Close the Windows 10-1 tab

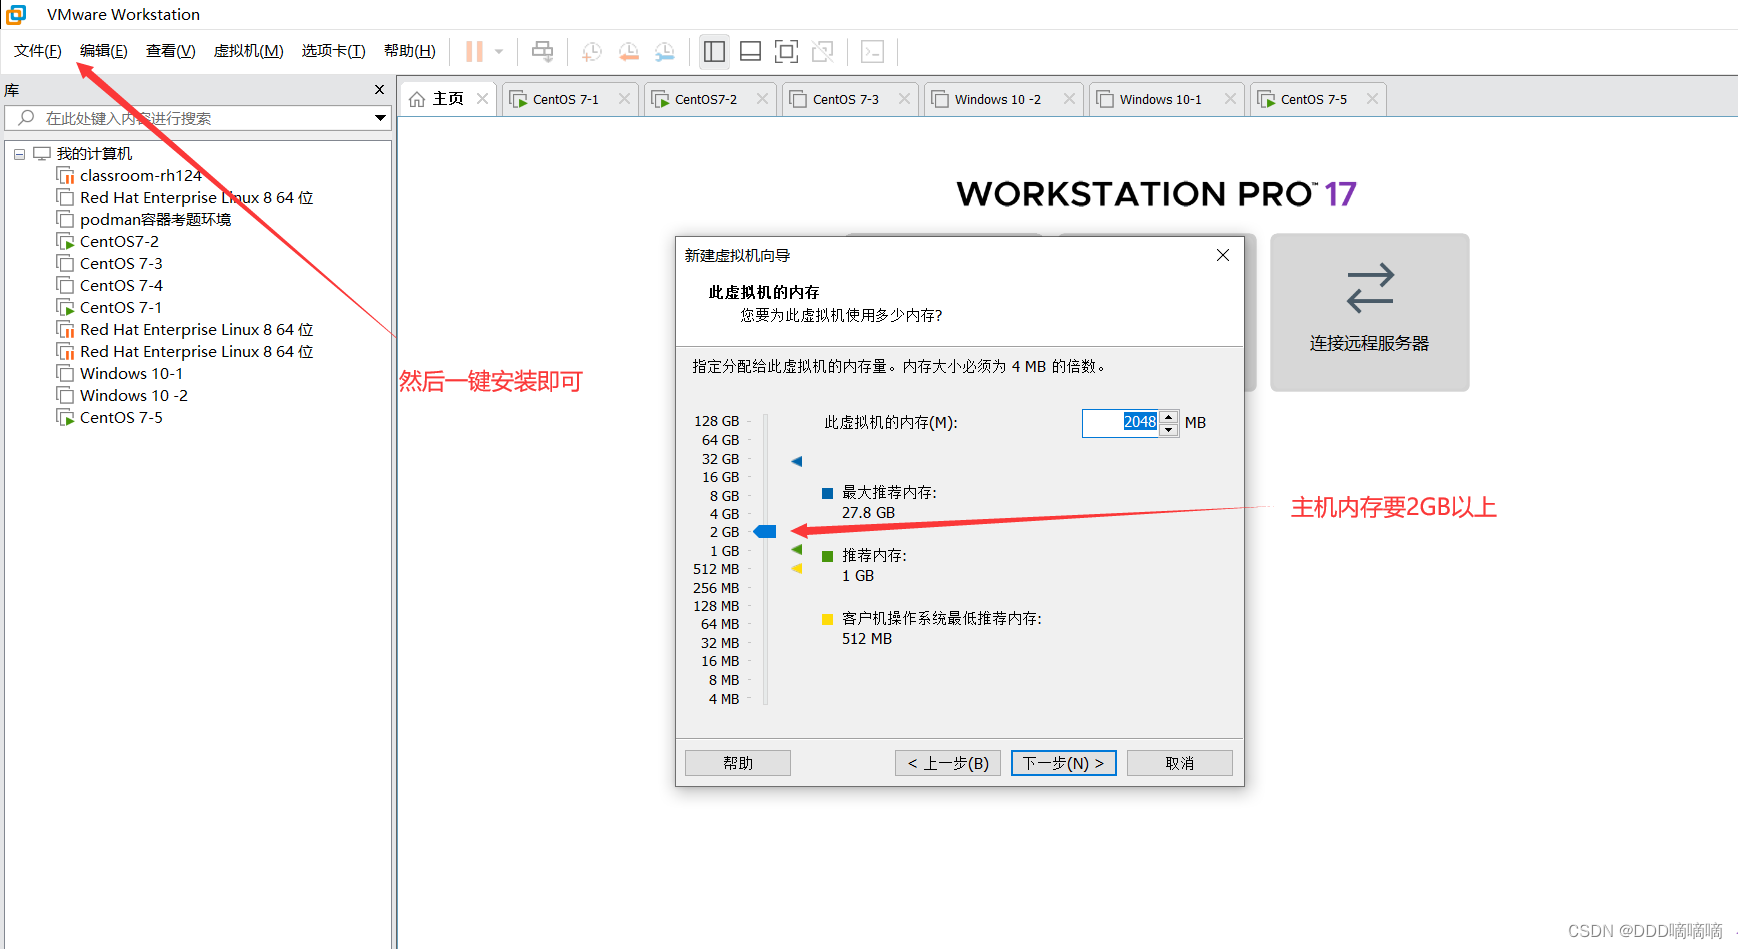pos(1230,98)
